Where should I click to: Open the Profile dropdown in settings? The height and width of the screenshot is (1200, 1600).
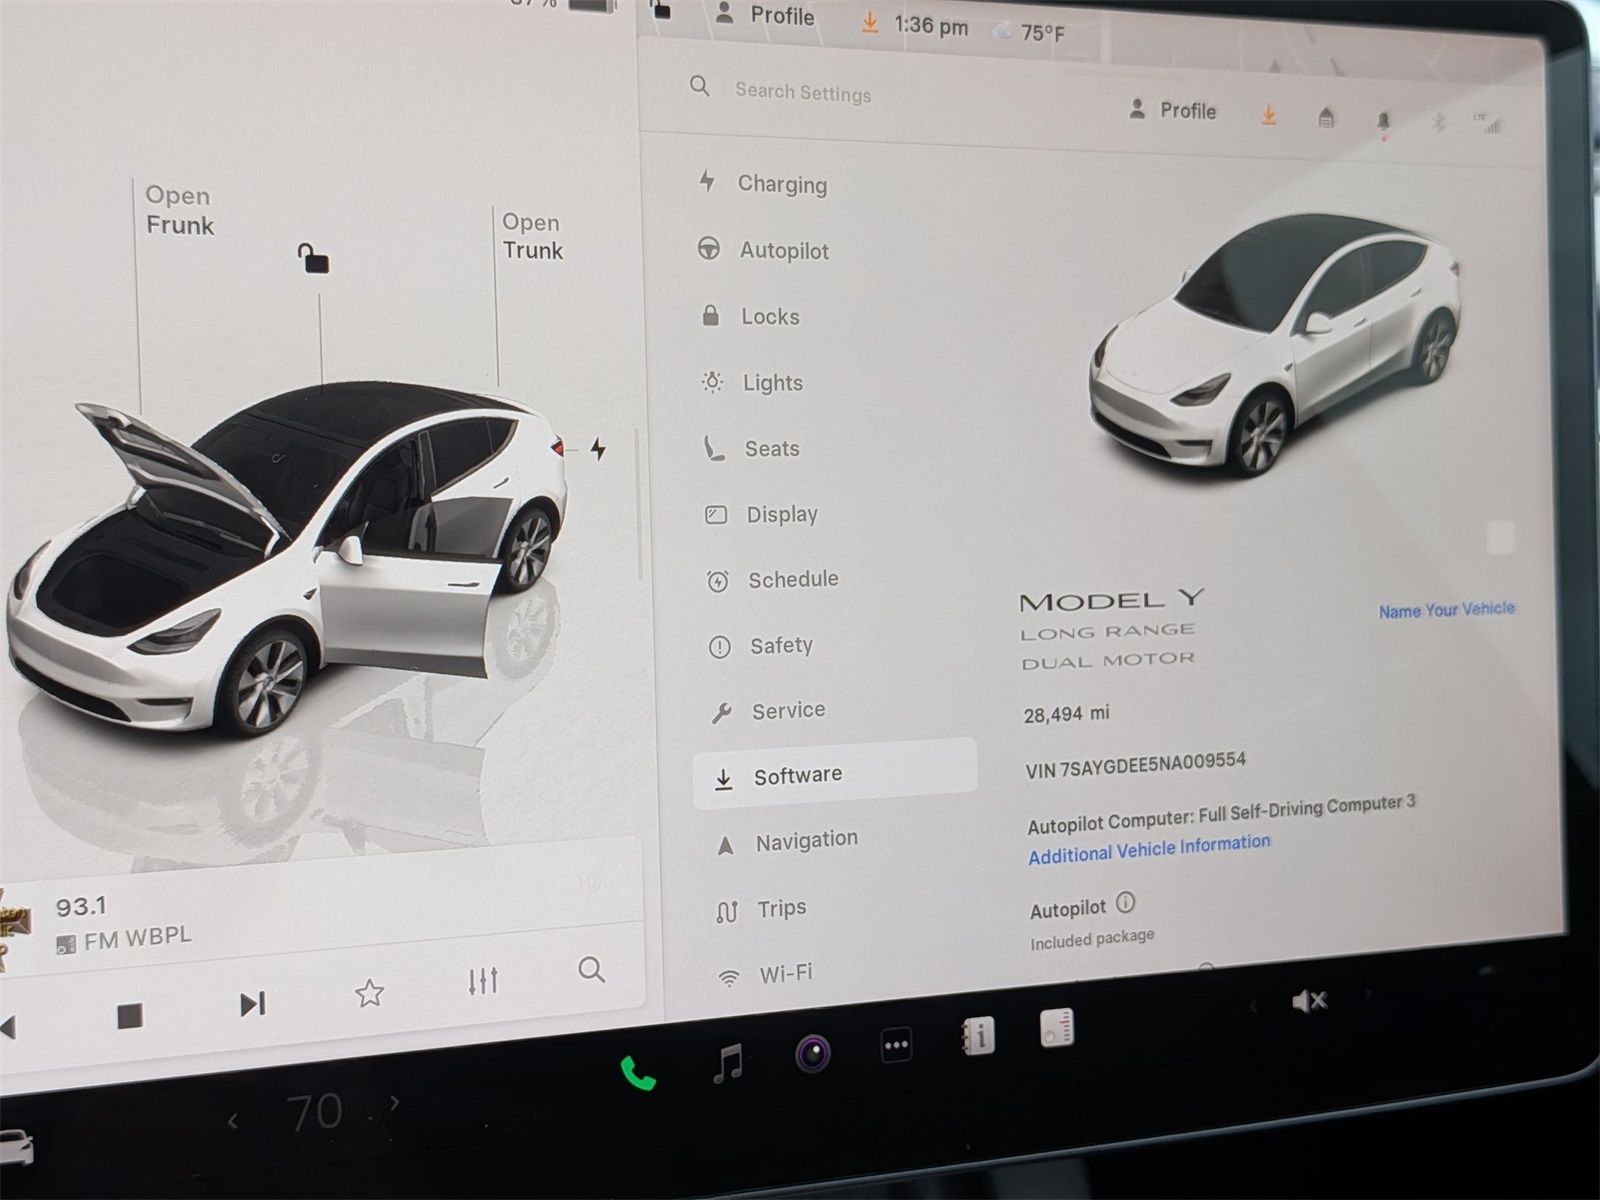1172,111
